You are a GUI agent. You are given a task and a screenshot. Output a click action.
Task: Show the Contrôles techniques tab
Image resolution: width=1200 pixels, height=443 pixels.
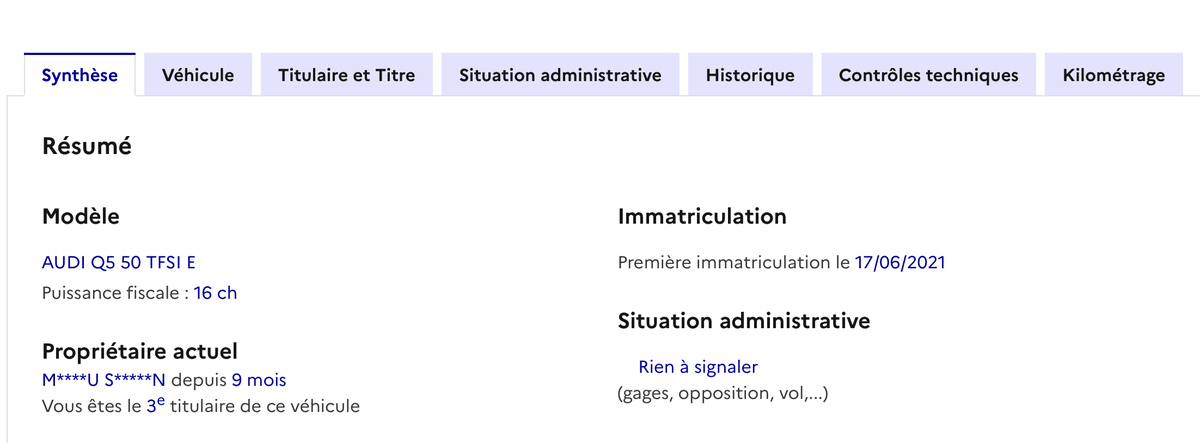[x=928, y=75]
